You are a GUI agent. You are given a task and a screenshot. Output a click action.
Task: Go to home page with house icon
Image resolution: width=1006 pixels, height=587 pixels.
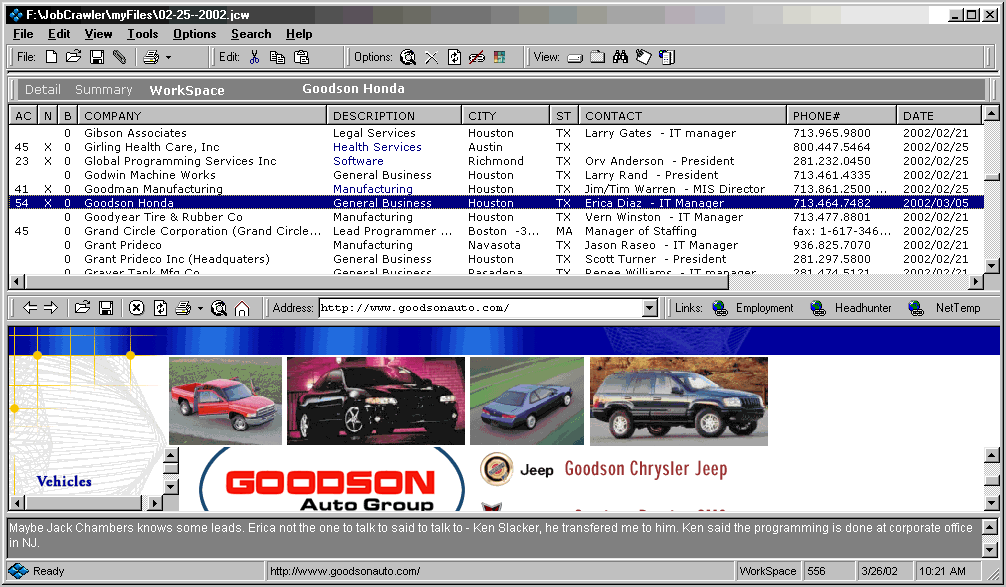pyautogui.click(x=242, y=309)
